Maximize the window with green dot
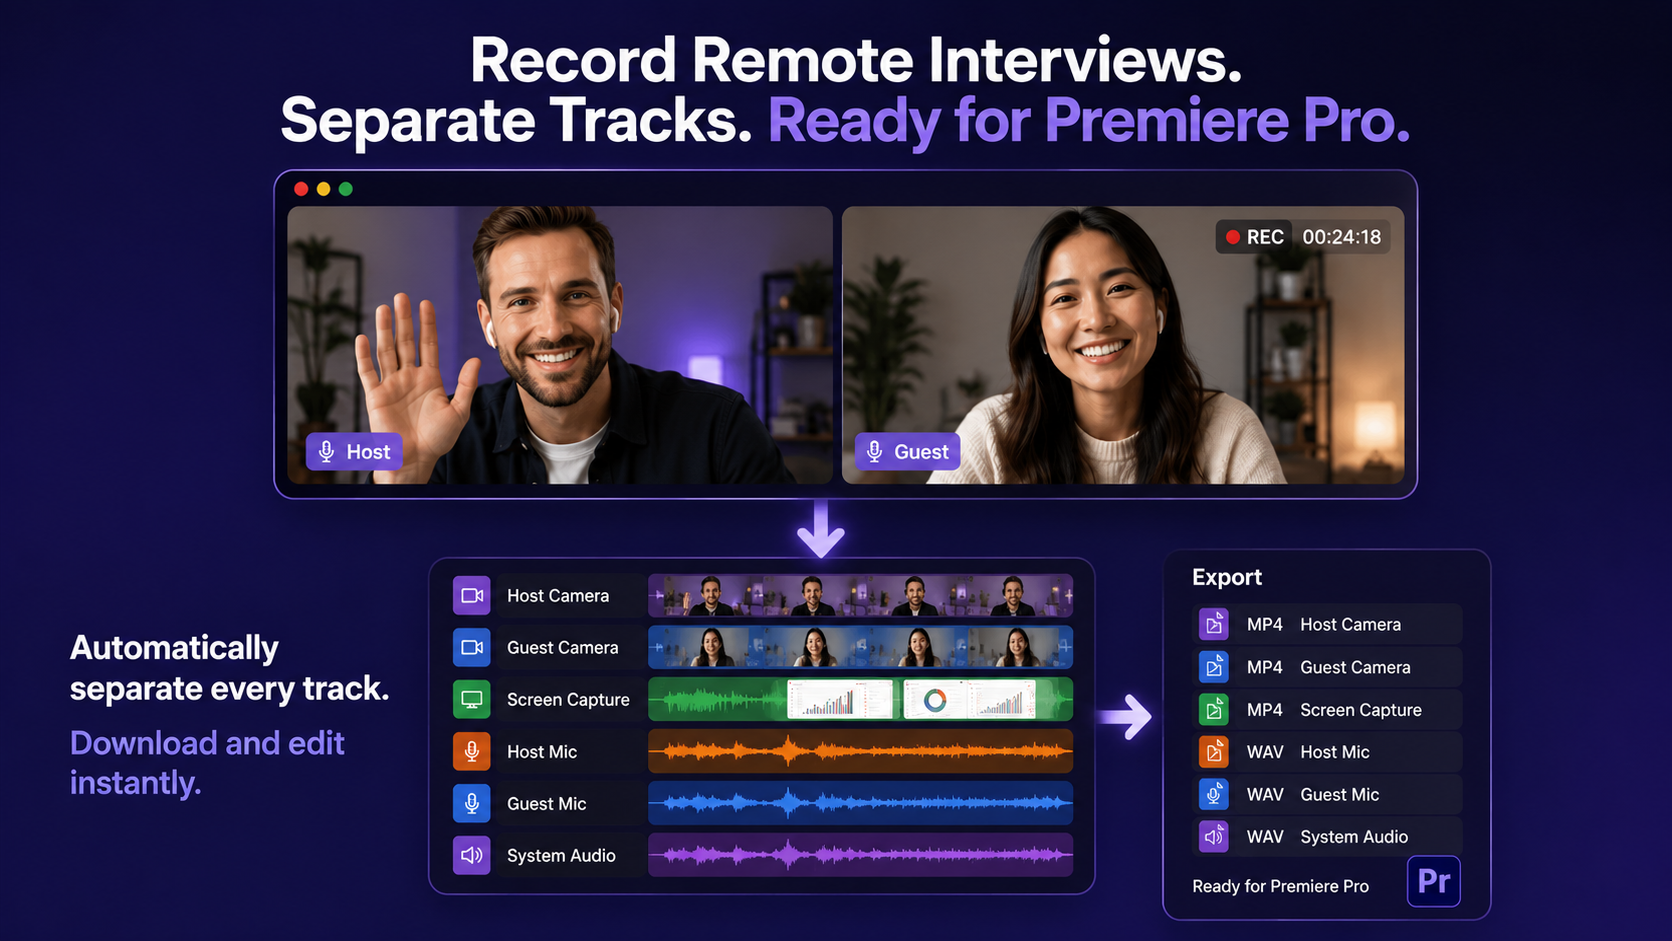 [x=345, y=189]
